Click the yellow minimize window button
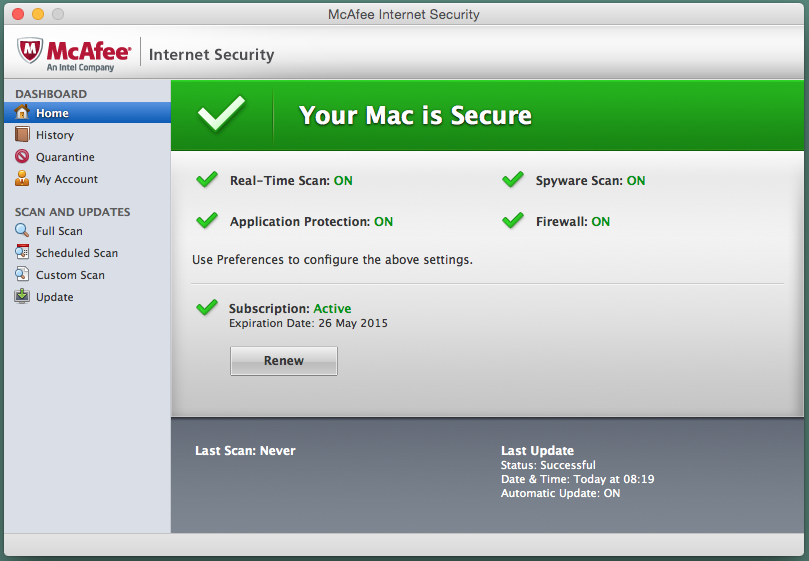 (x=38, y=15)
